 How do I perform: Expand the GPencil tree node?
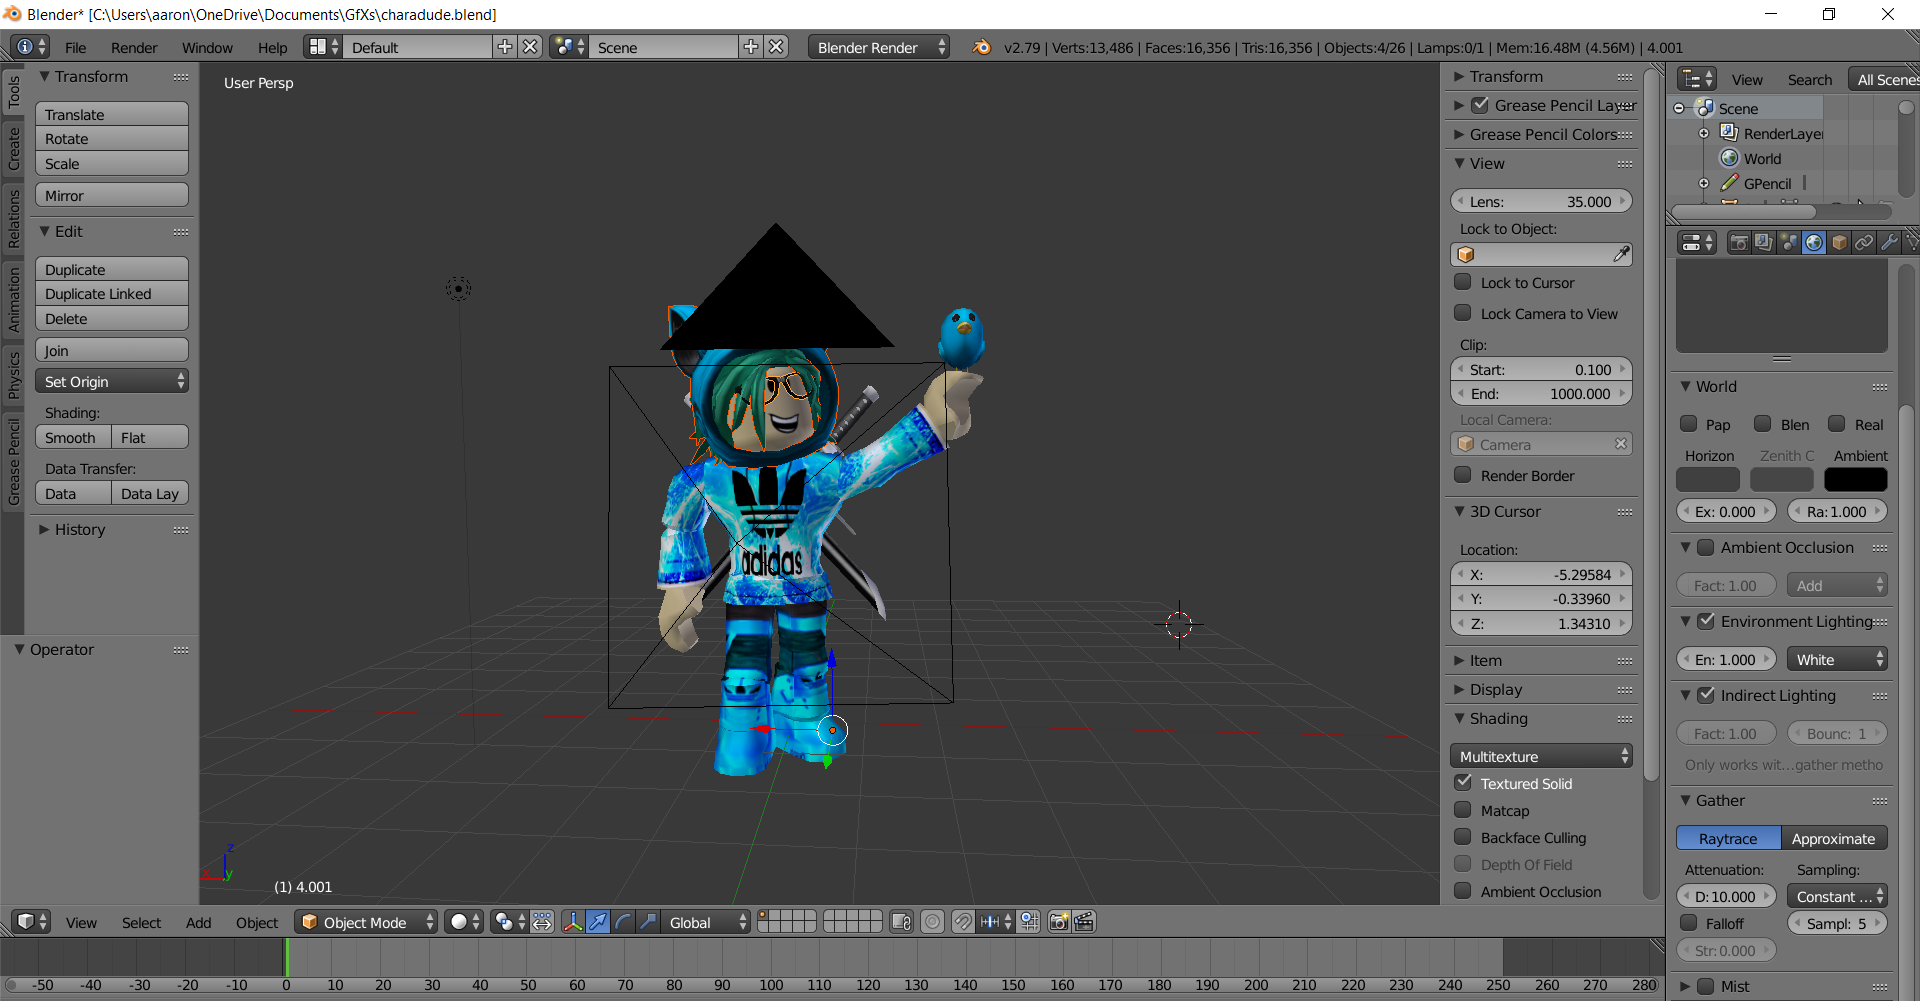click(x=1704, y=183)
